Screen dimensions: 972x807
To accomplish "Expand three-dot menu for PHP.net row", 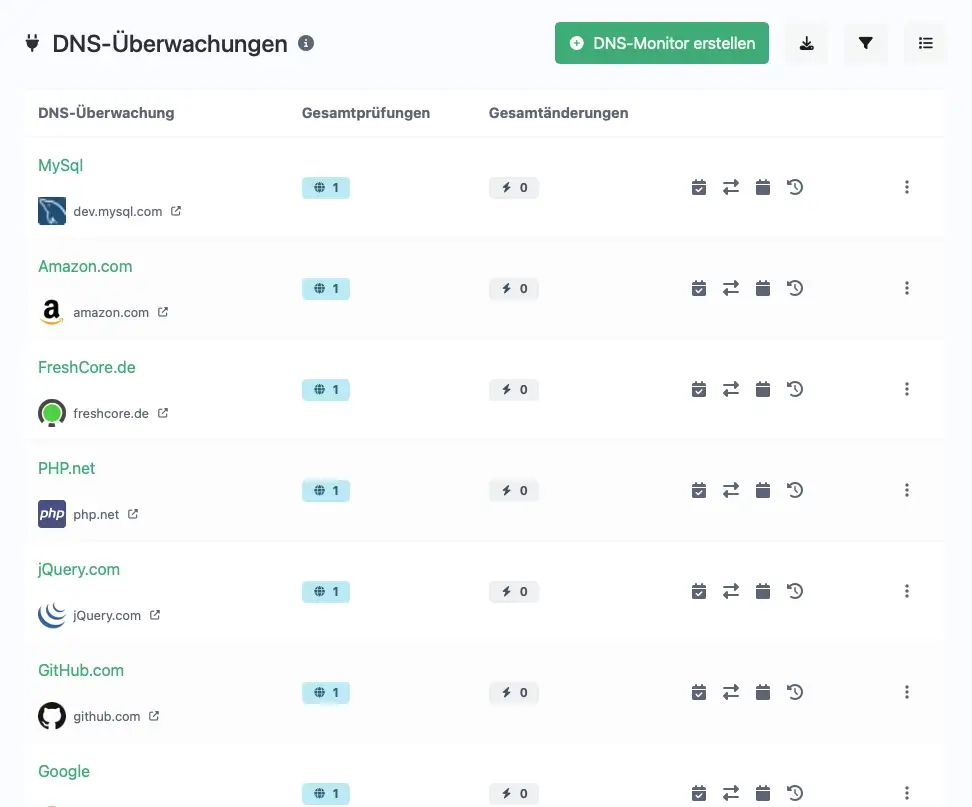I will coord(907,490).
